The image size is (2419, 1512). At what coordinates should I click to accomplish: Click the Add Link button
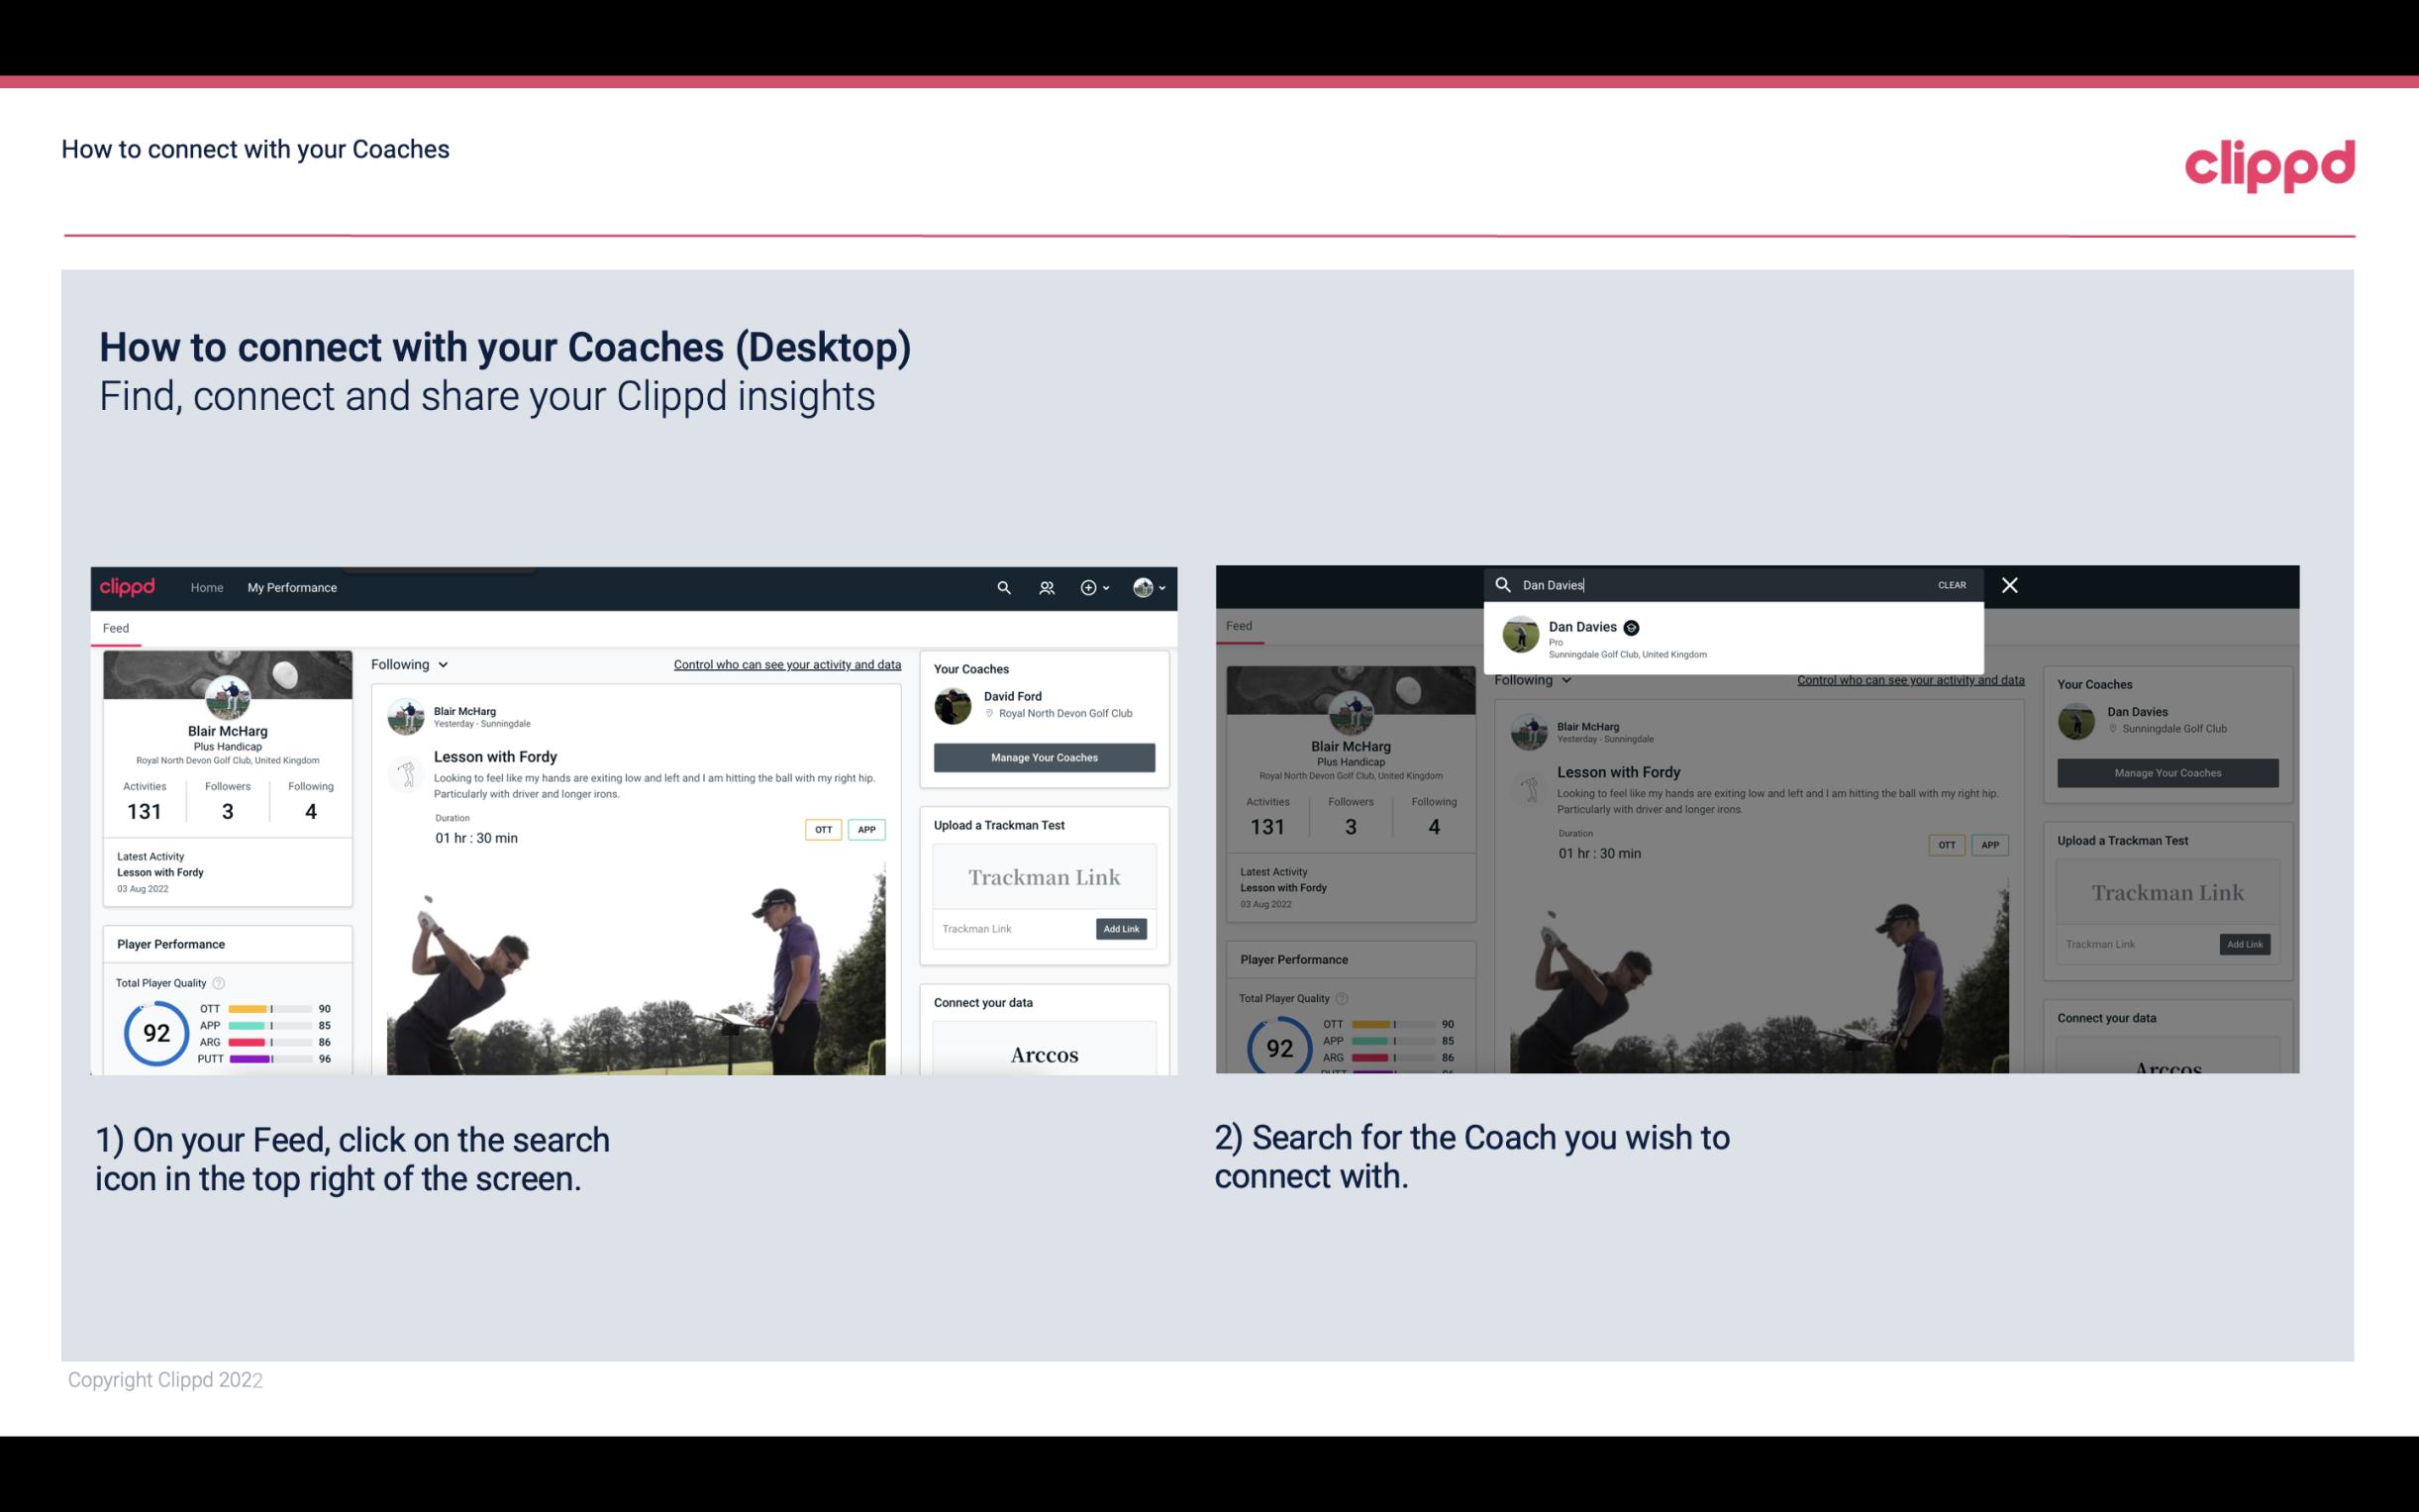pos(1120,929)
